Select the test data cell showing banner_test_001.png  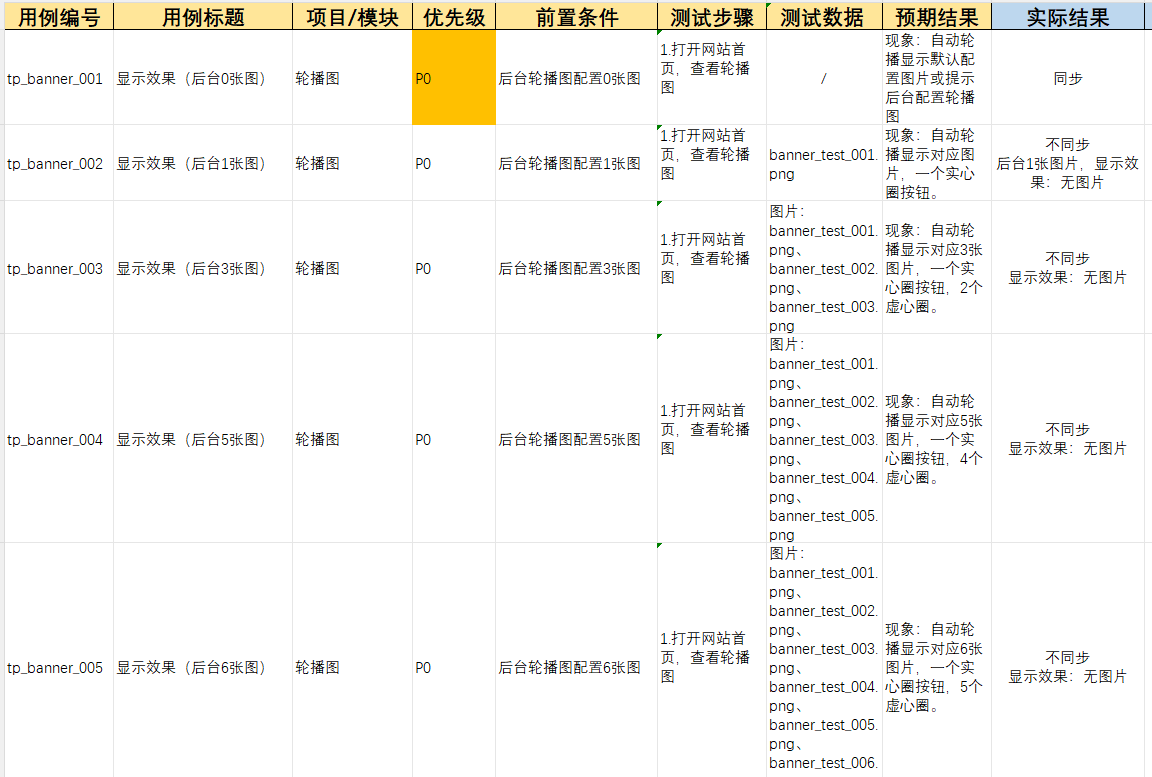pyautogui.click(x=822, y=163)
